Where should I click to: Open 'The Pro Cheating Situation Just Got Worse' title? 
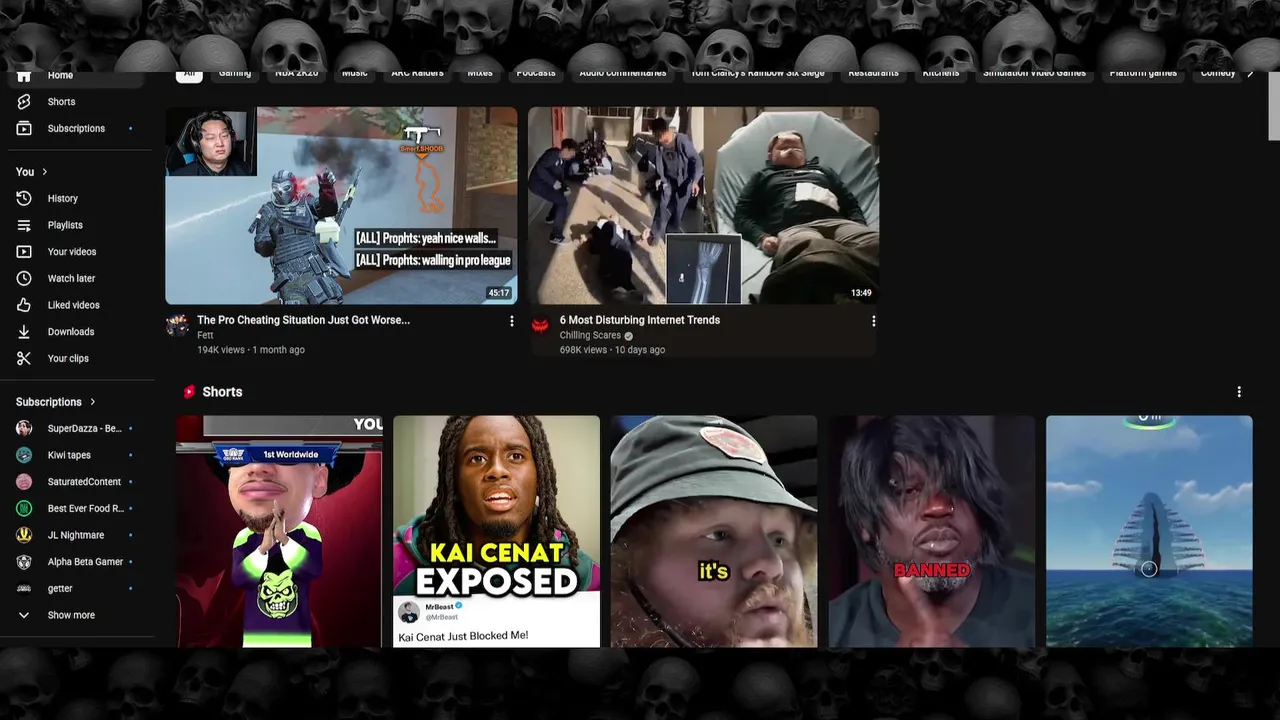point(303,320)
